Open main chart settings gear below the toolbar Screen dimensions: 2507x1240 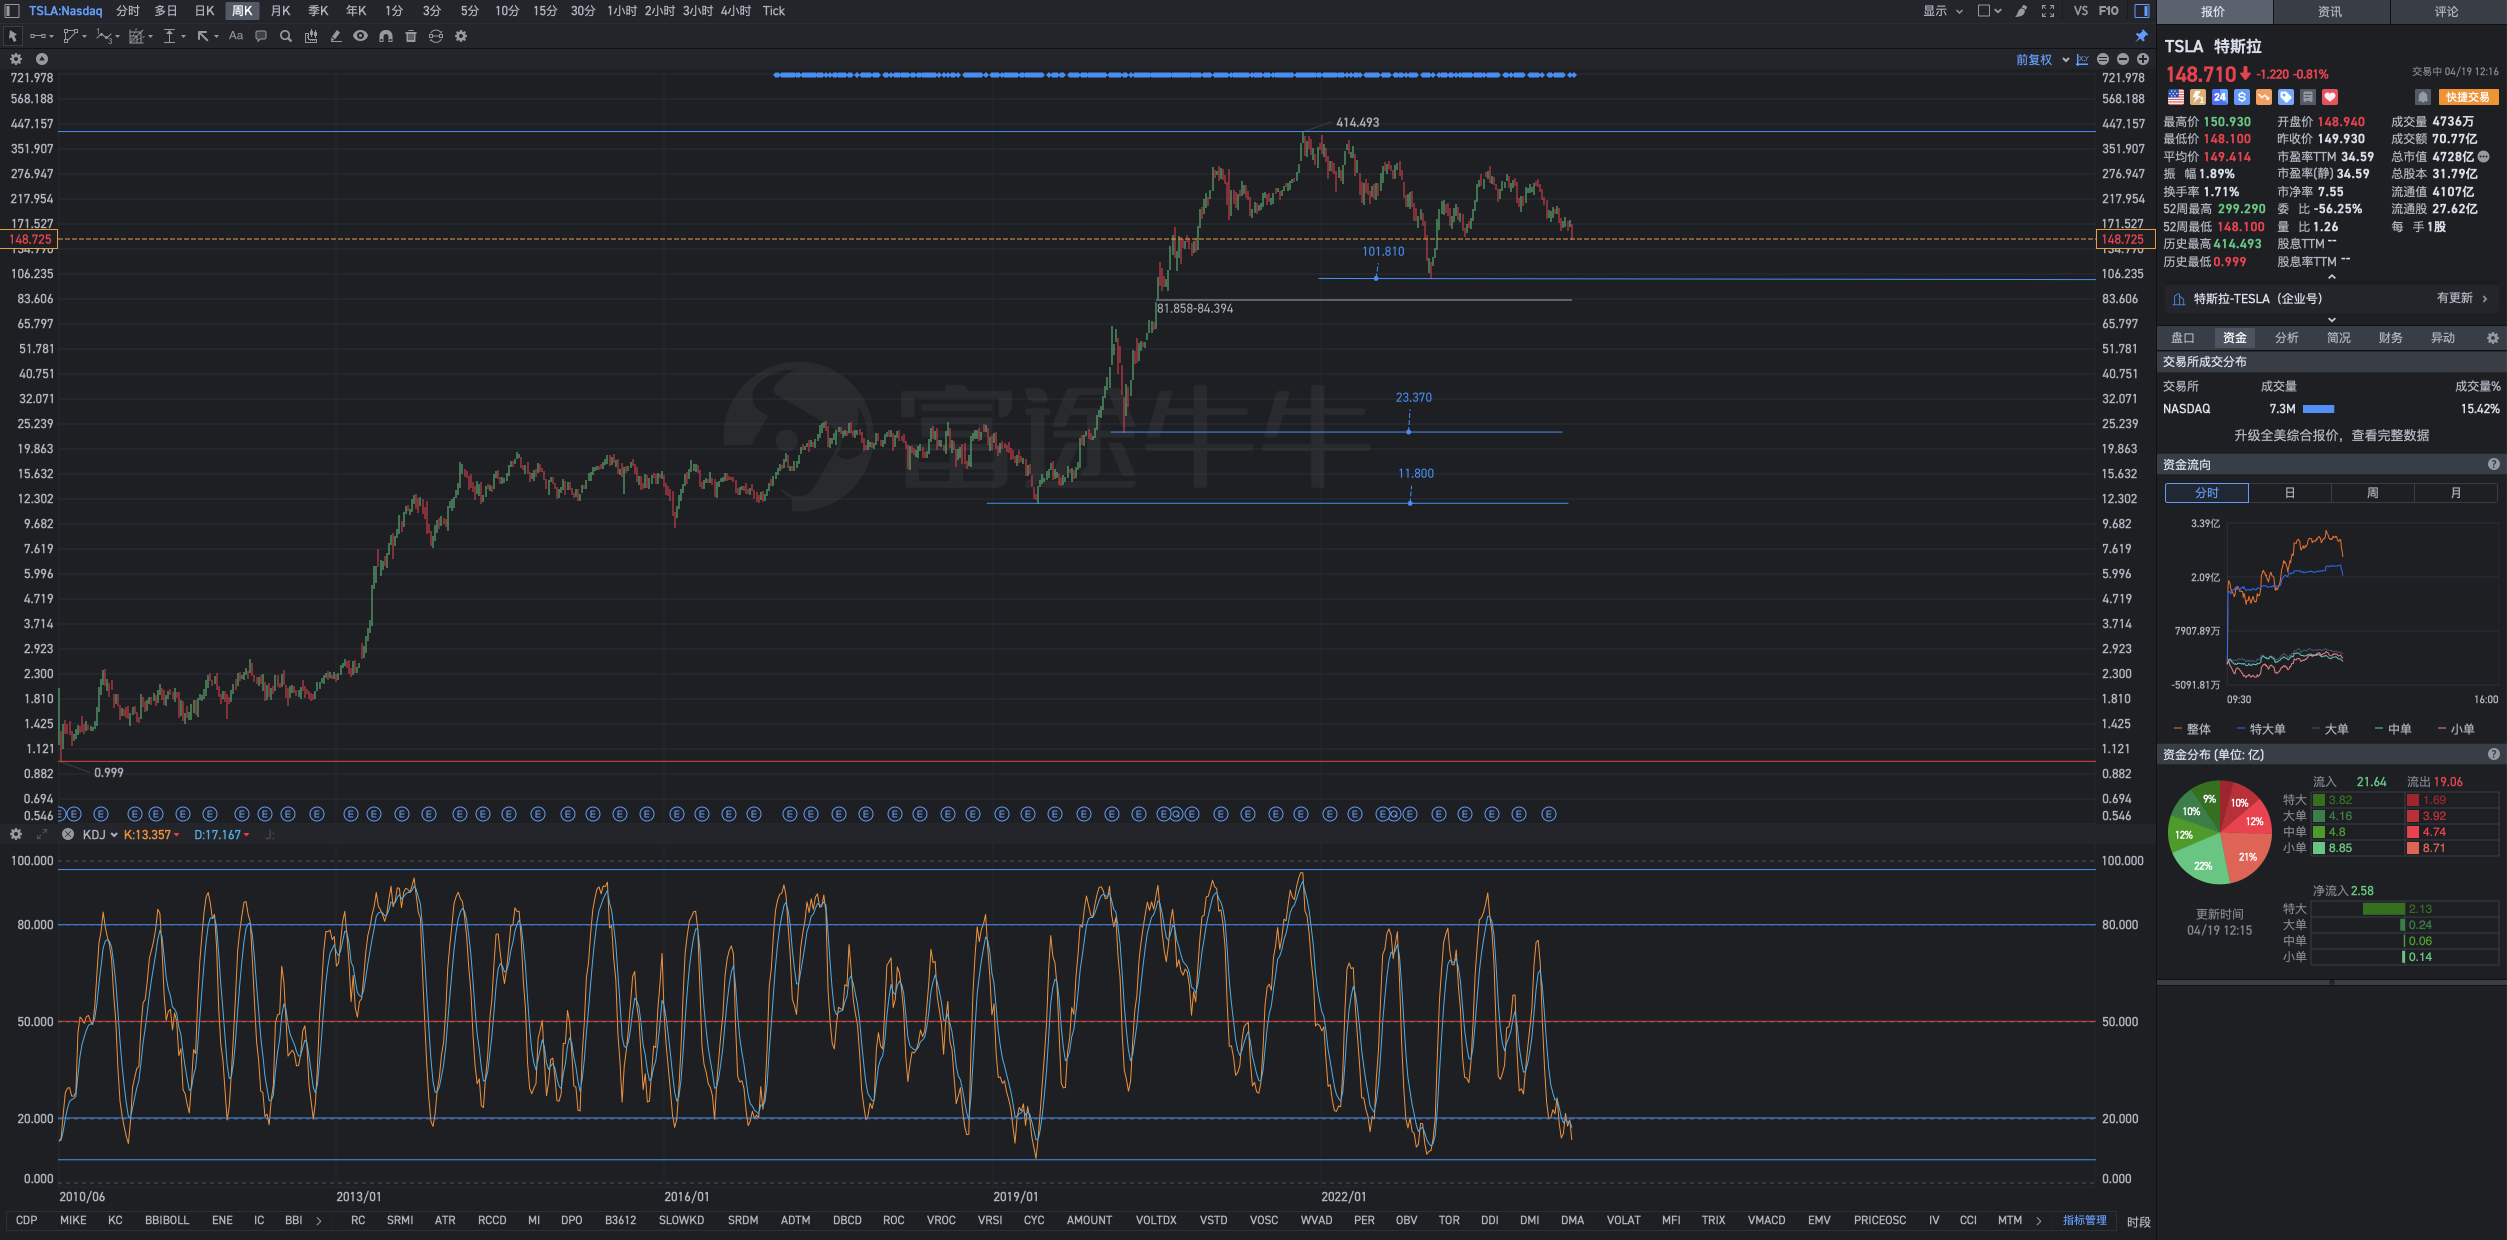click(x=16, y=60)
